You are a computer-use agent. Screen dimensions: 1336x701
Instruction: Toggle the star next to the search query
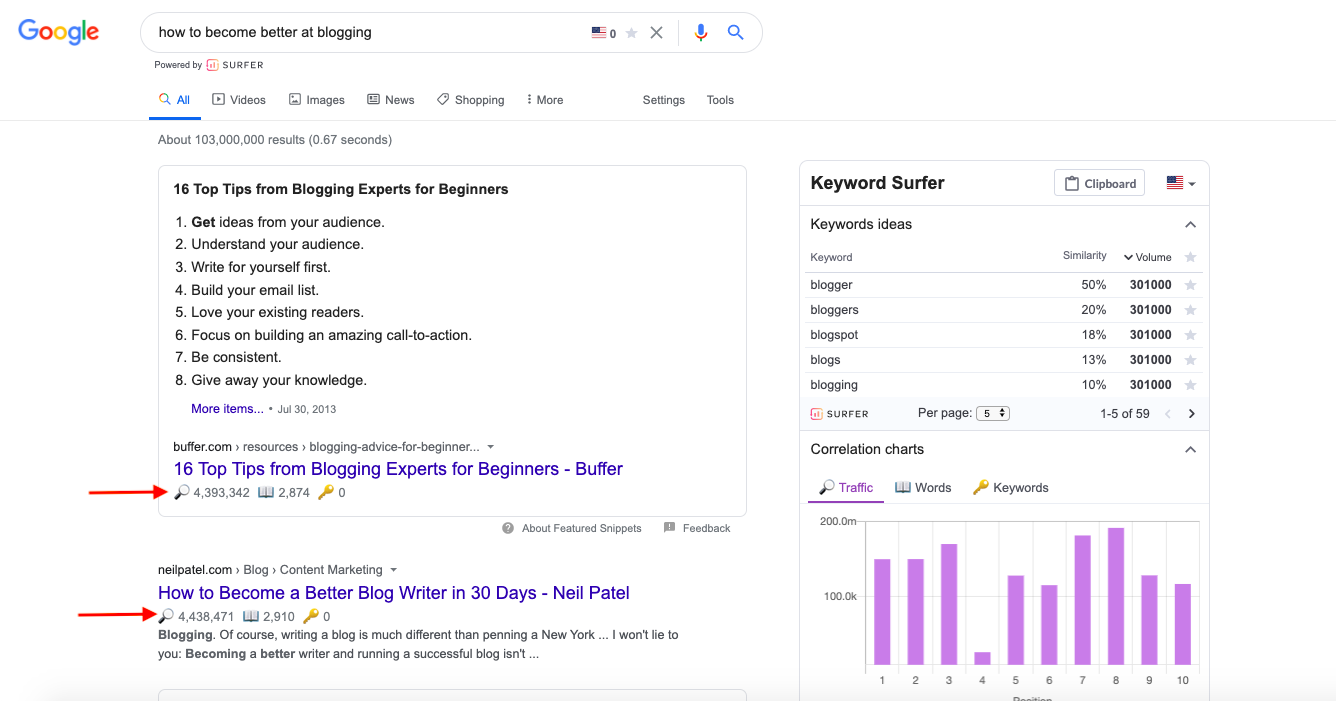tap(631, 32)
